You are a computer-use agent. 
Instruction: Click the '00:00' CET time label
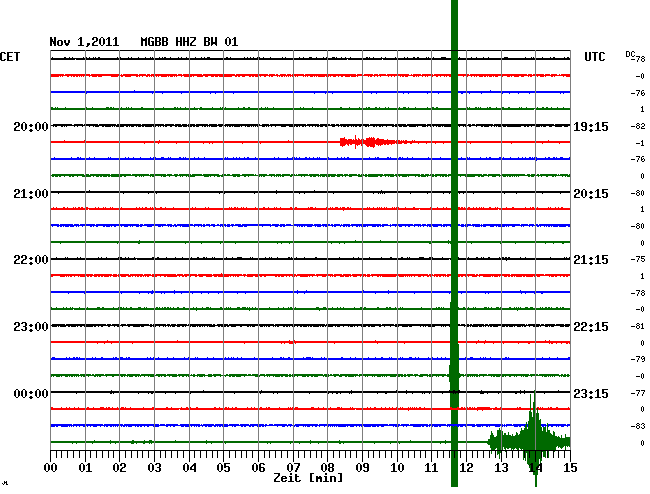coord(31,393)
